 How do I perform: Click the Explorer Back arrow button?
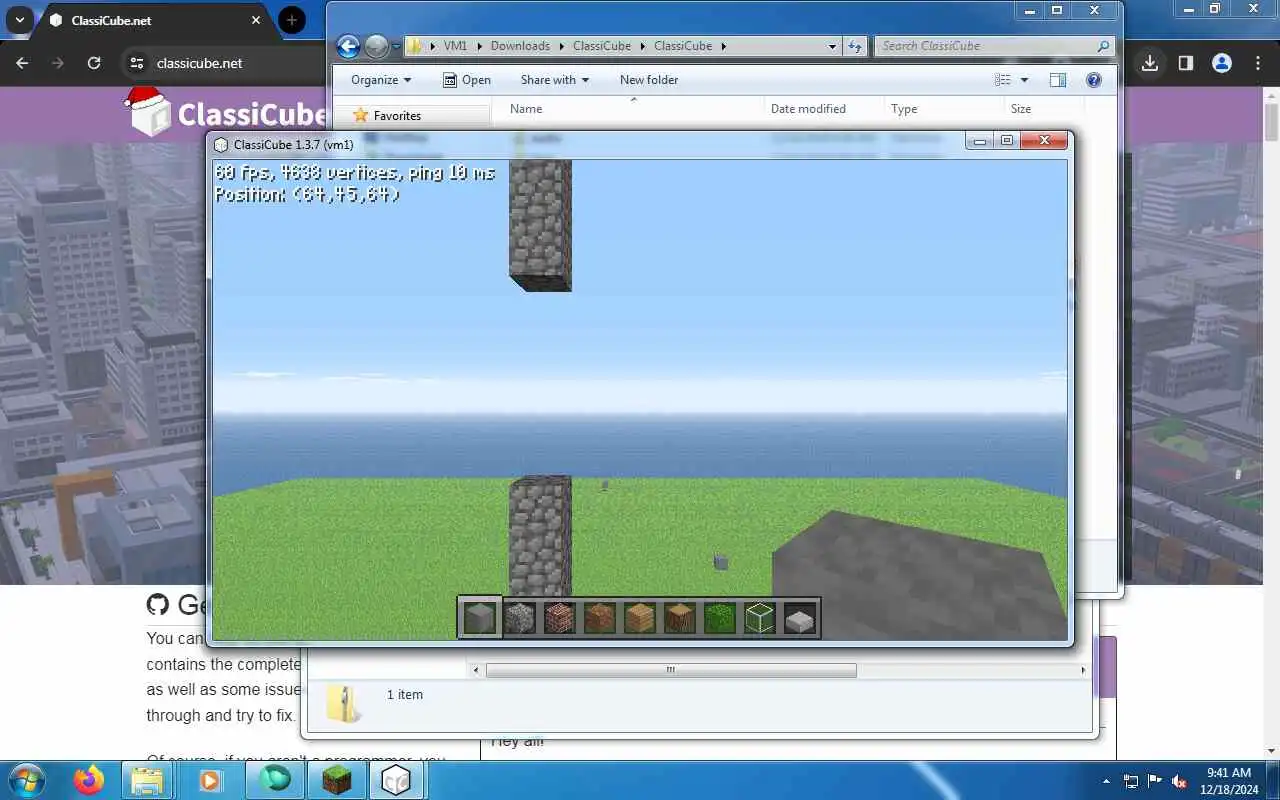348,46
